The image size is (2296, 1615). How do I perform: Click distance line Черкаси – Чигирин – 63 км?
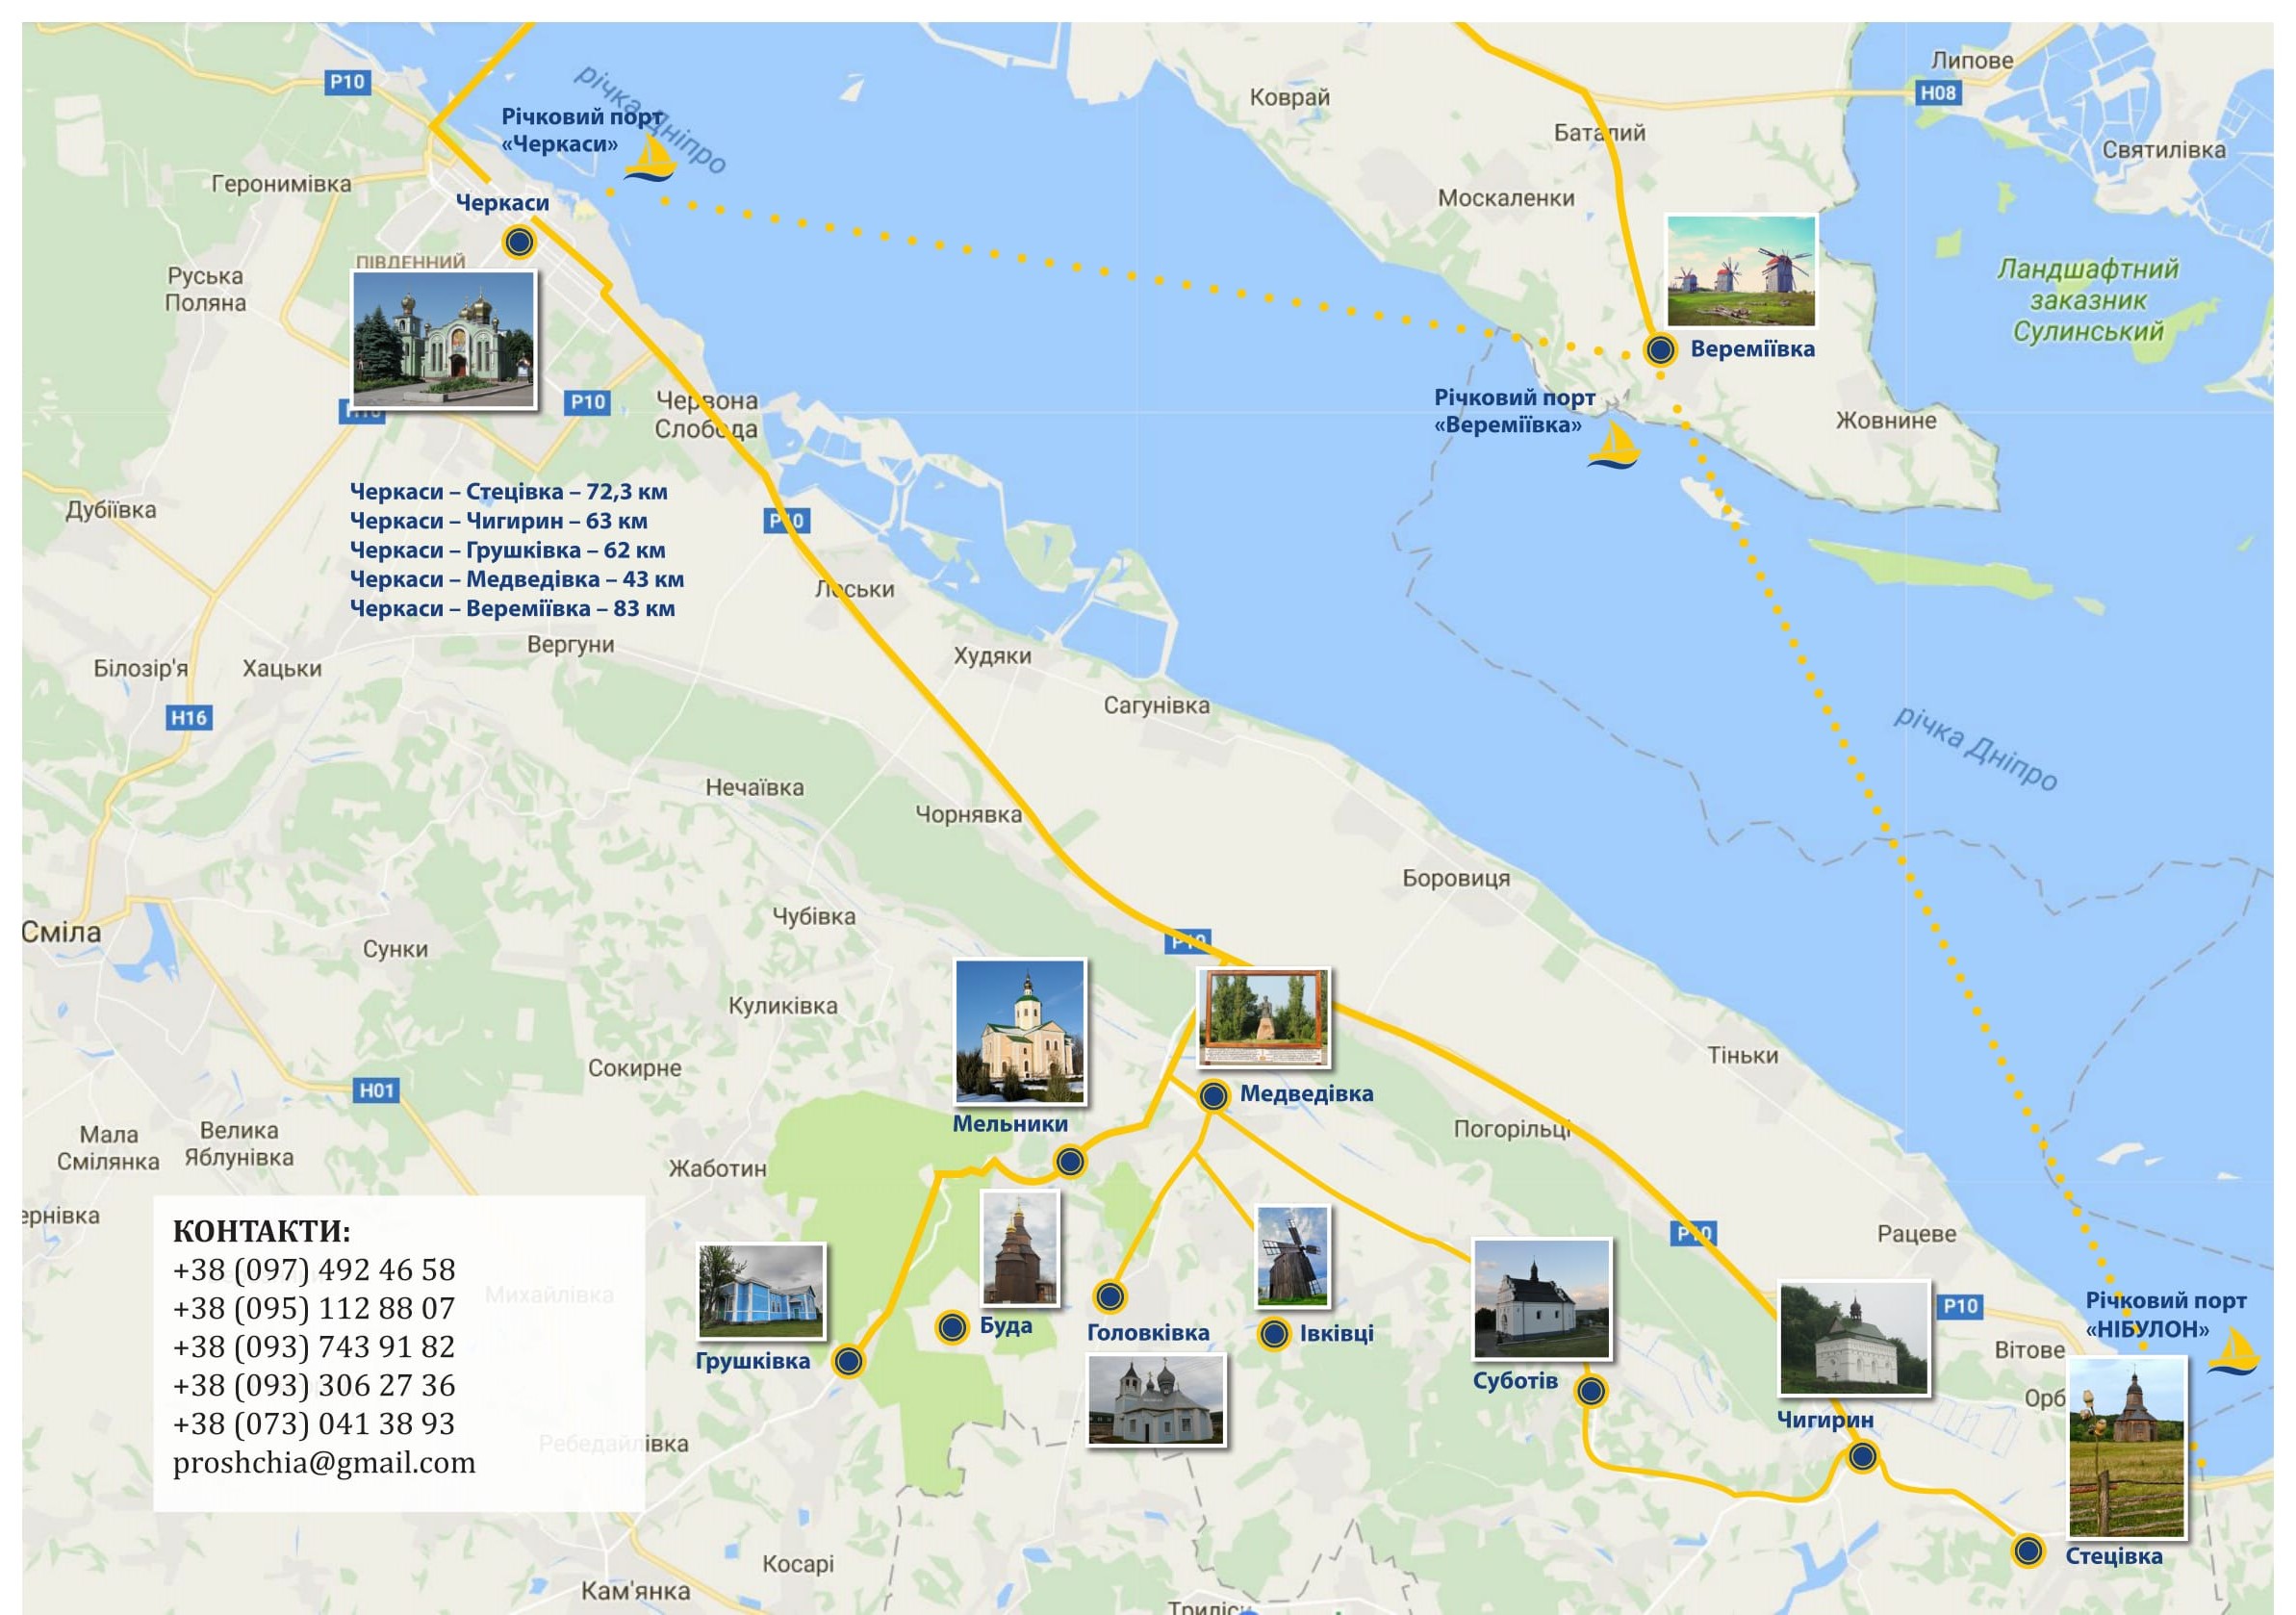(x=499, y=521)
